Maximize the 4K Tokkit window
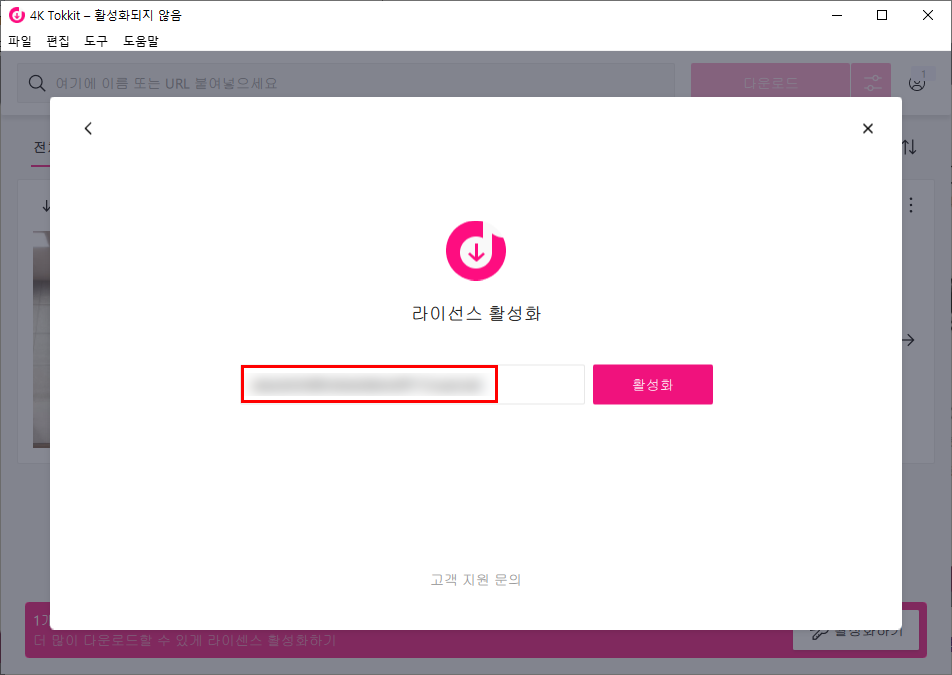952x675 pixels. tap(882, 15)
